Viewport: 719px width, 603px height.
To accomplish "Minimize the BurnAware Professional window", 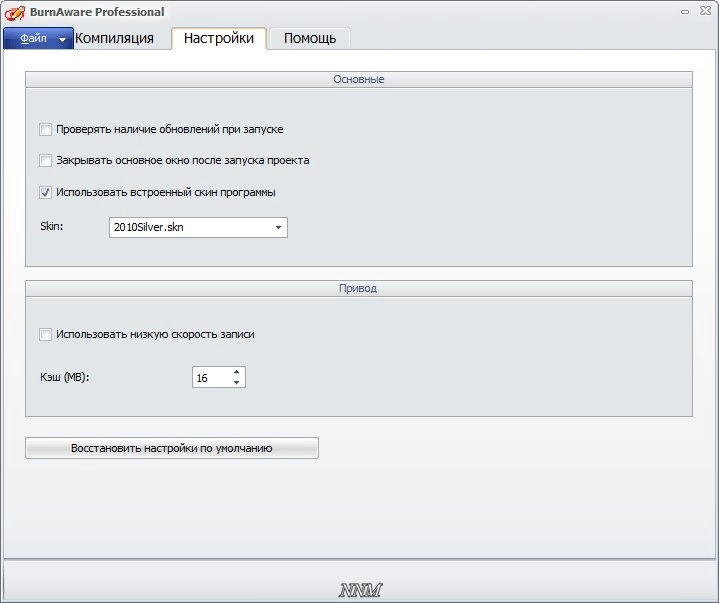I will coord(685,12).
